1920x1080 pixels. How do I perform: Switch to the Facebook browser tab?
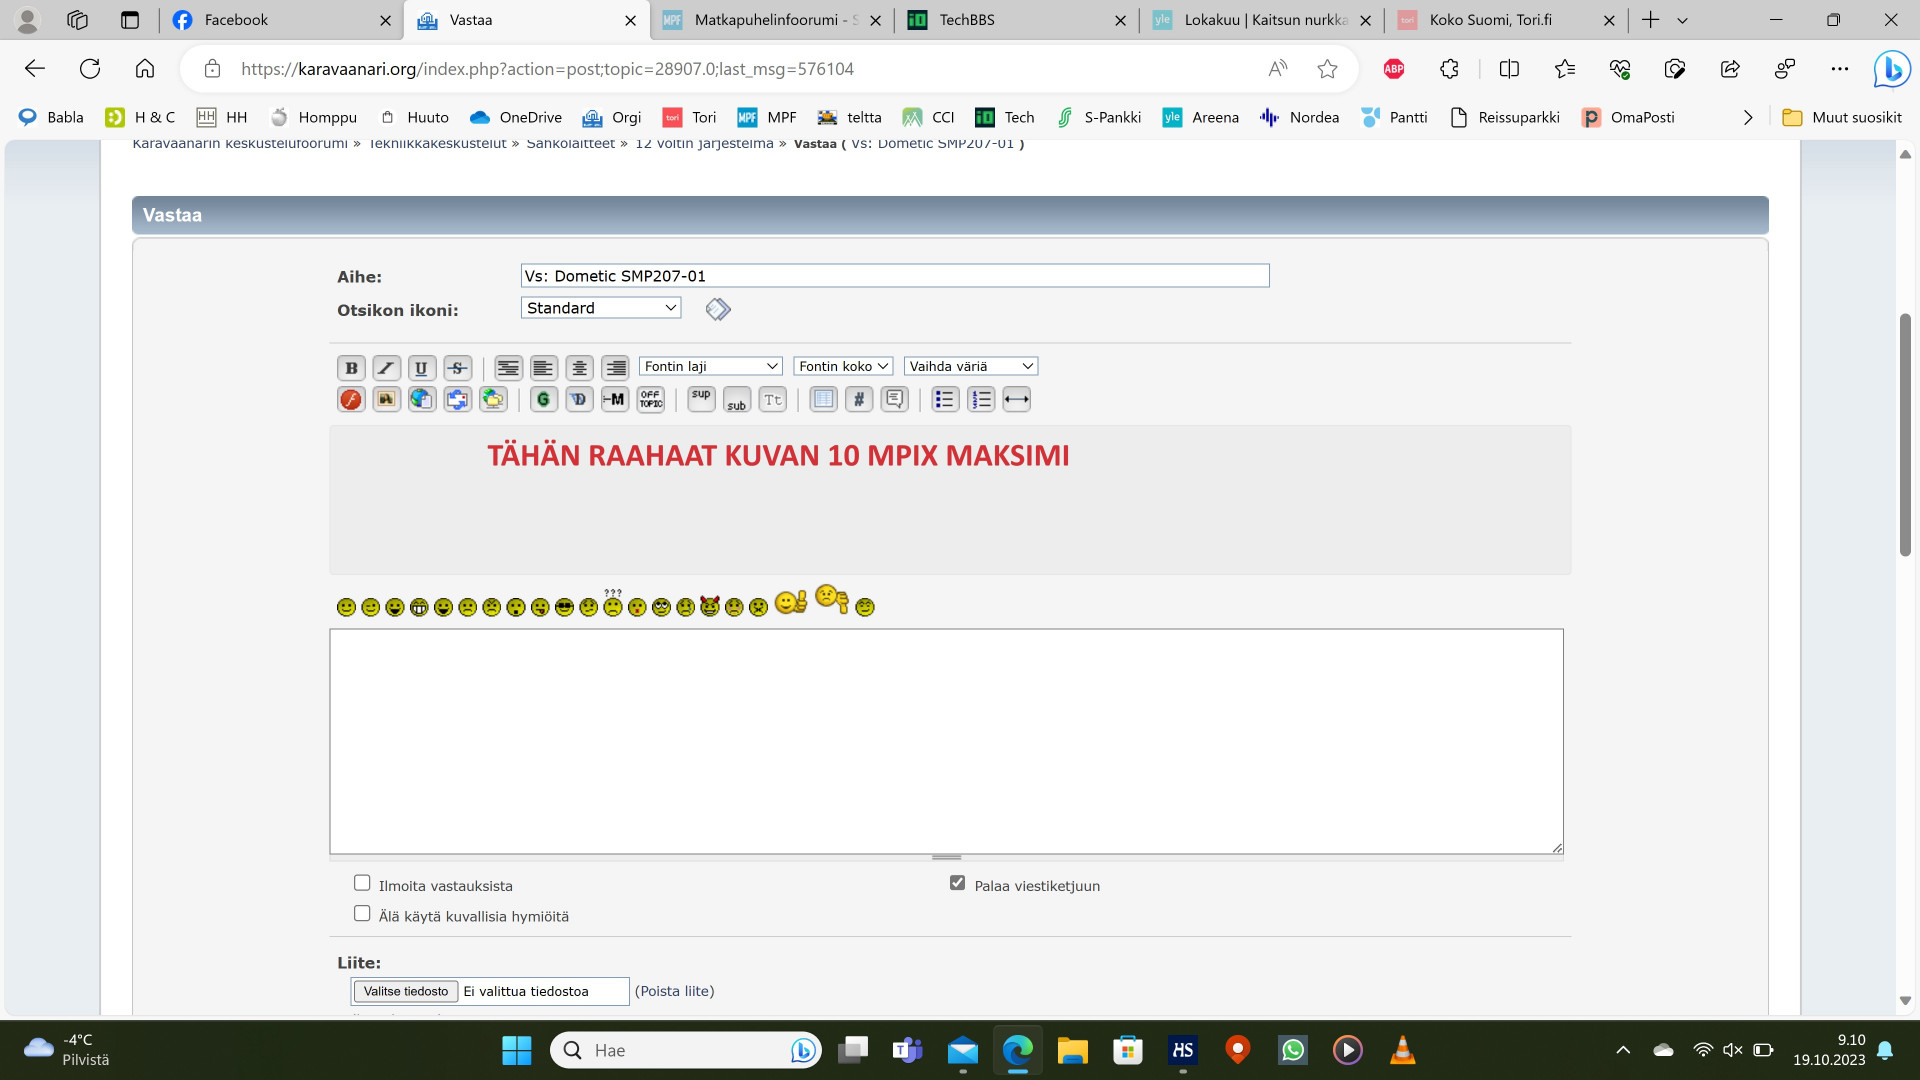270,20
